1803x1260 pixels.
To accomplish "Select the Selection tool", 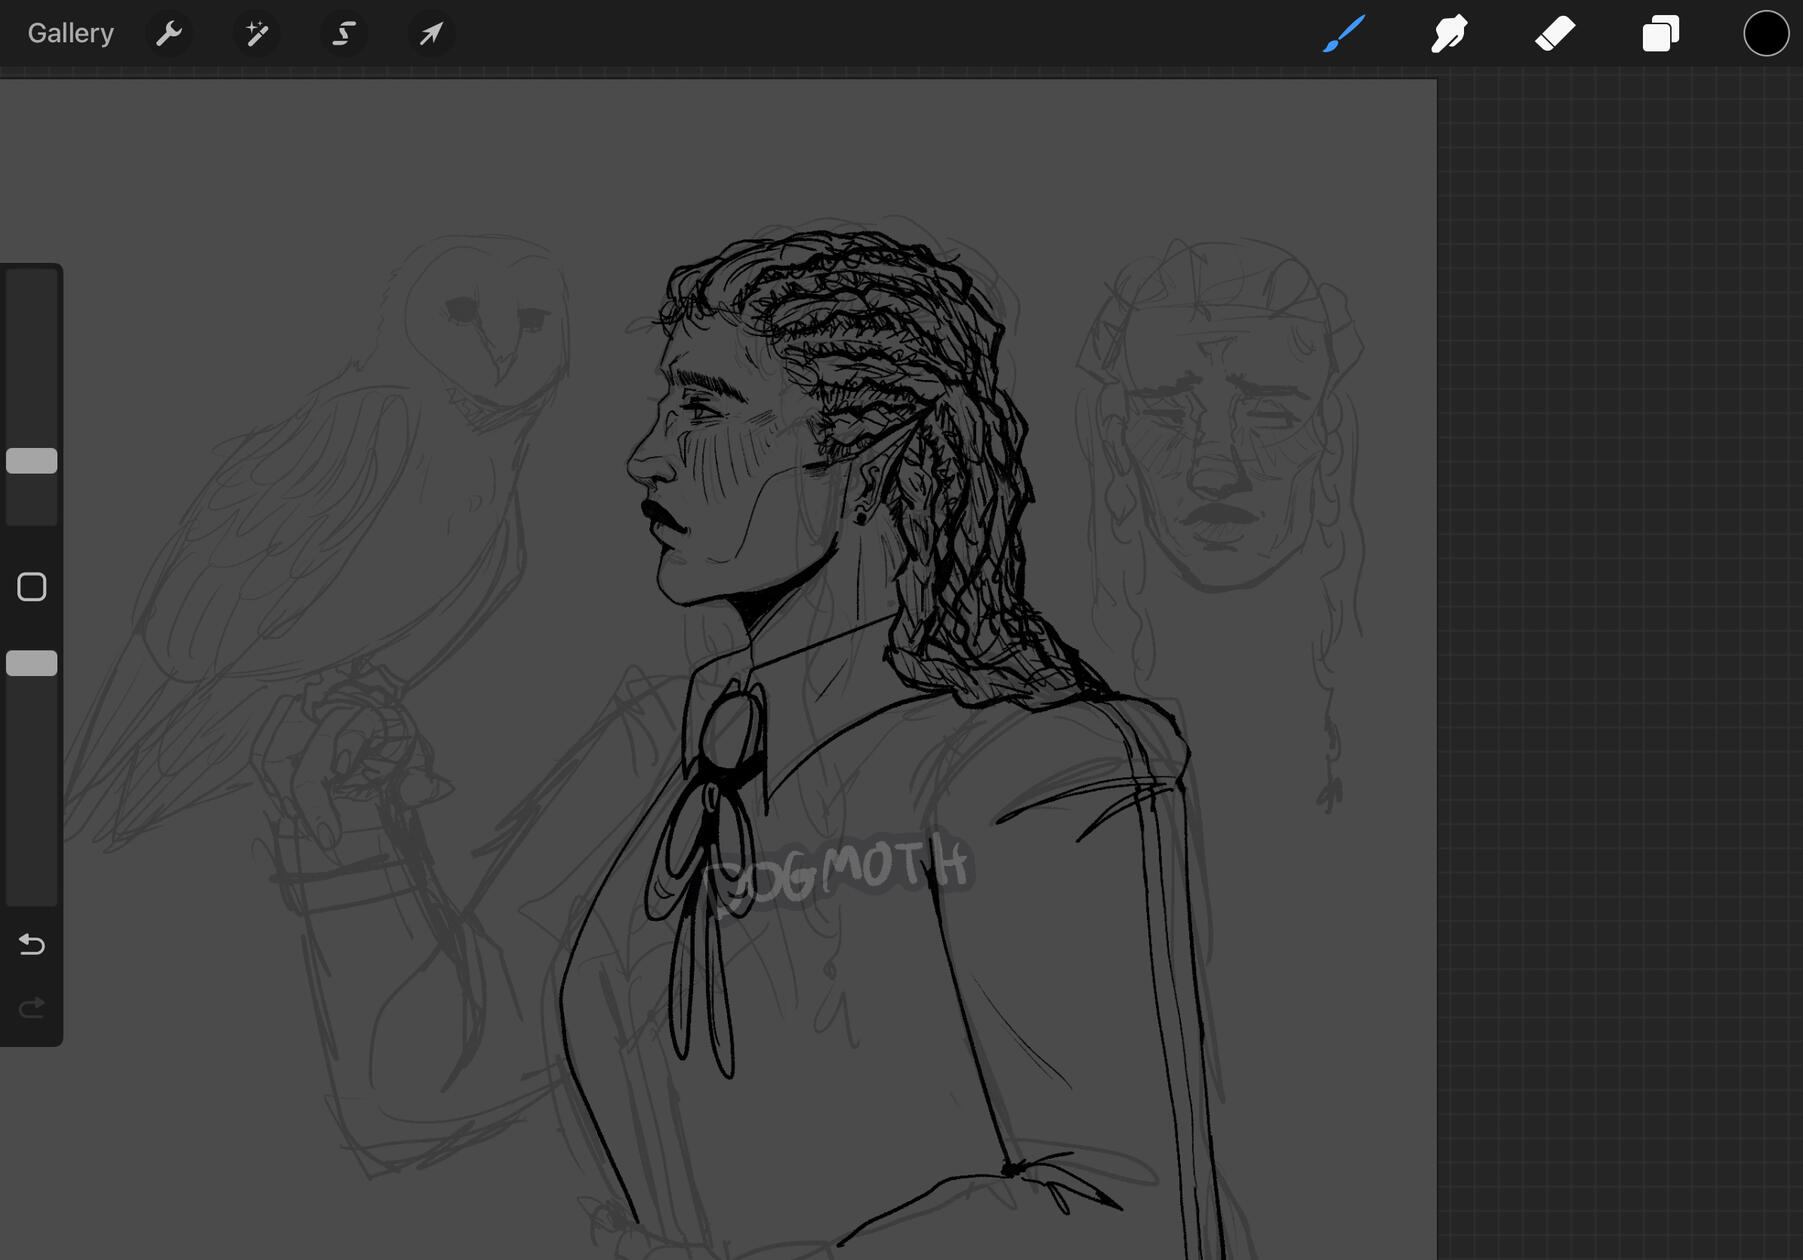I will pyautogui.click(x=342, y=33).
